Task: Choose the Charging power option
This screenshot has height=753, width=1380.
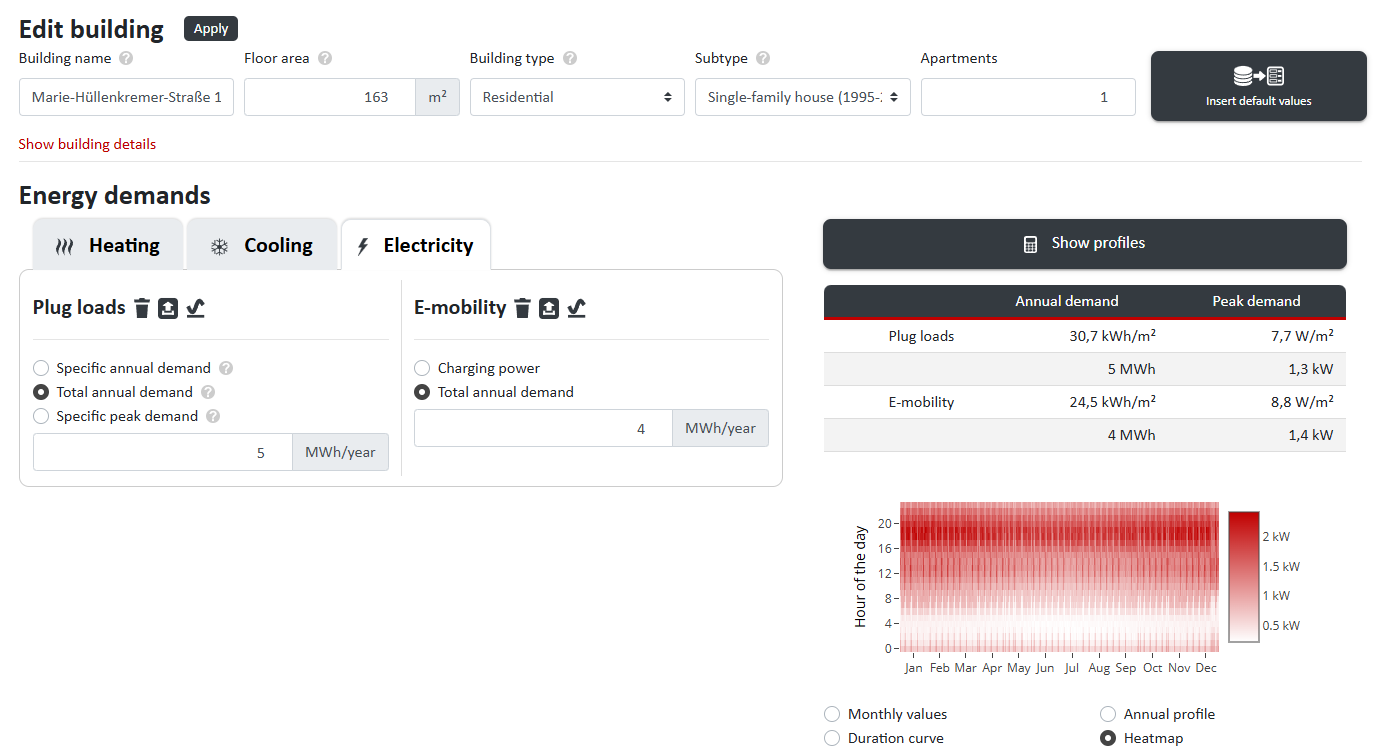Action: tap(422, 368)
